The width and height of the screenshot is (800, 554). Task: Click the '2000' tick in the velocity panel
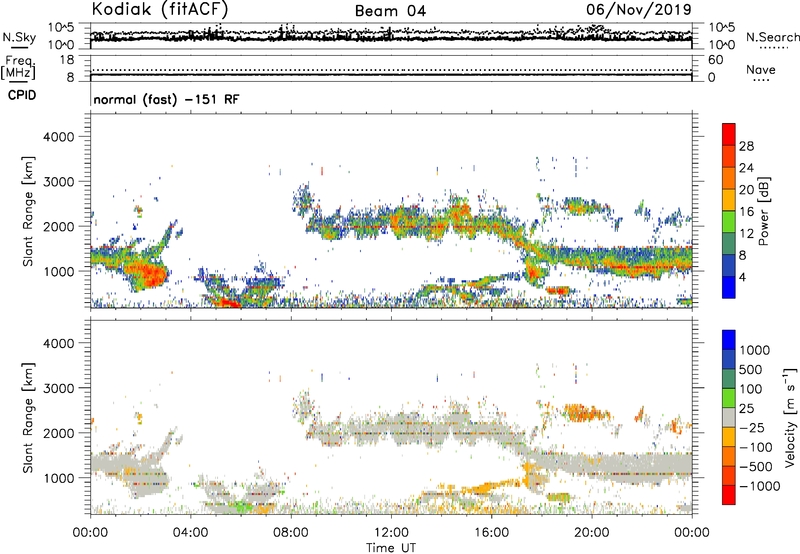click(x=58, y=433)
